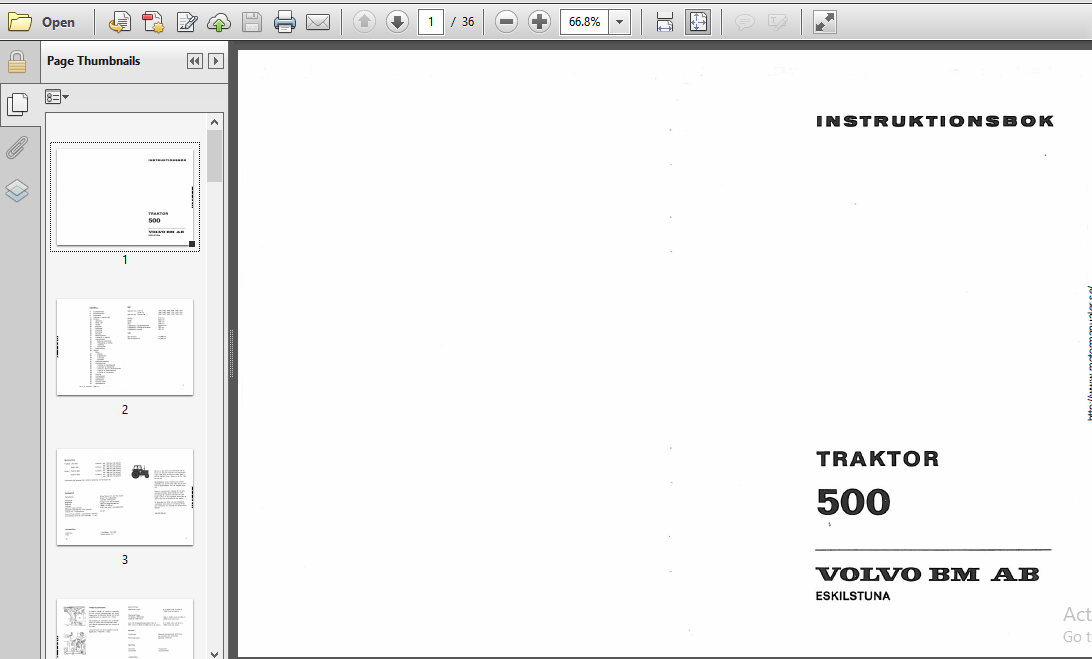Select page 1 thumbnail
This screenshot has width=1092, height=659.
(x=125, y=196)
